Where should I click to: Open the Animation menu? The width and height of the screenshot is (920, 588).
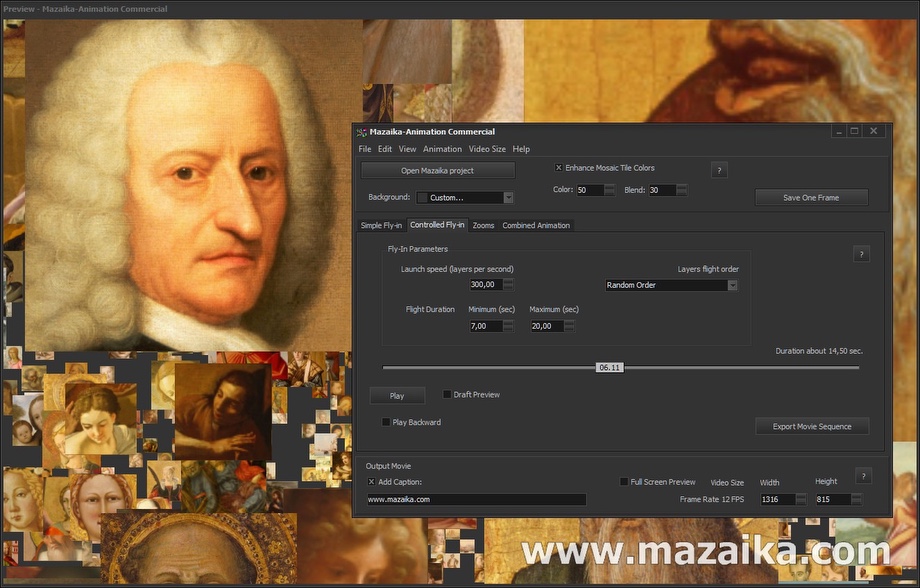pyautogui.click(x=442, y=148)
